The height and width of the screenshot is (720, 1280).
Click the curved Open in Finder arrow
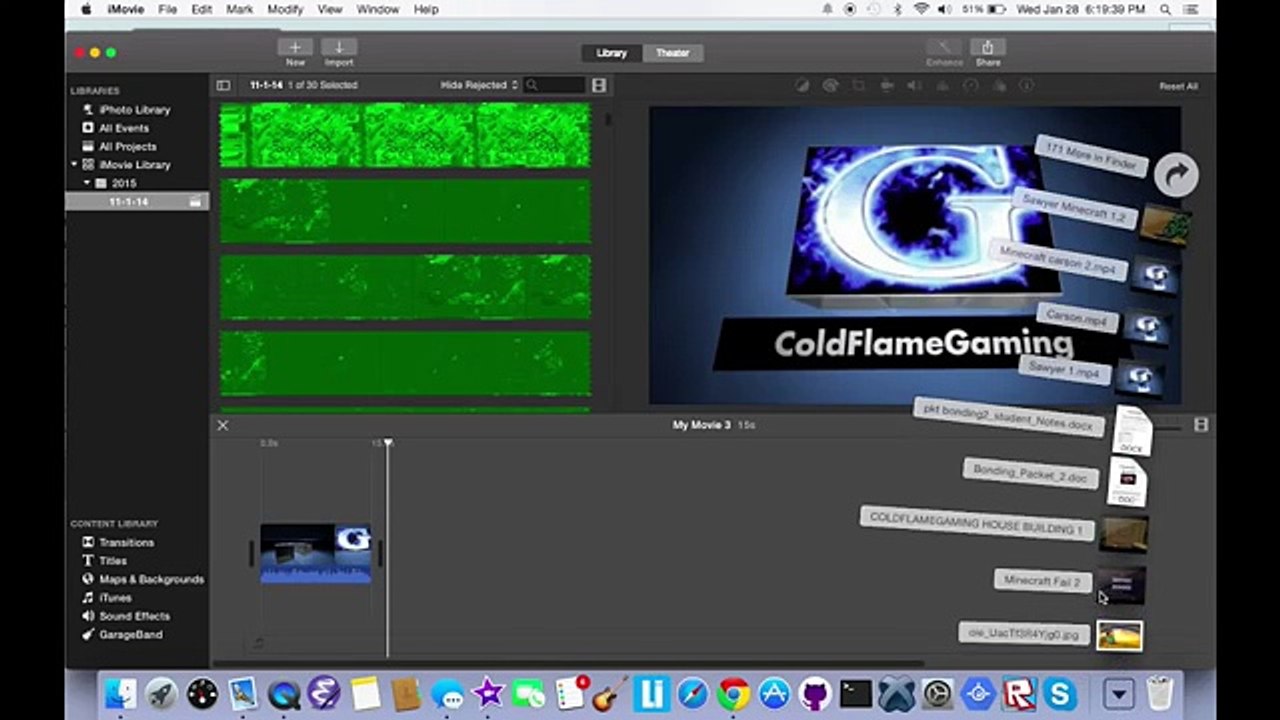pyautogui.click(x=1176, y=176)
